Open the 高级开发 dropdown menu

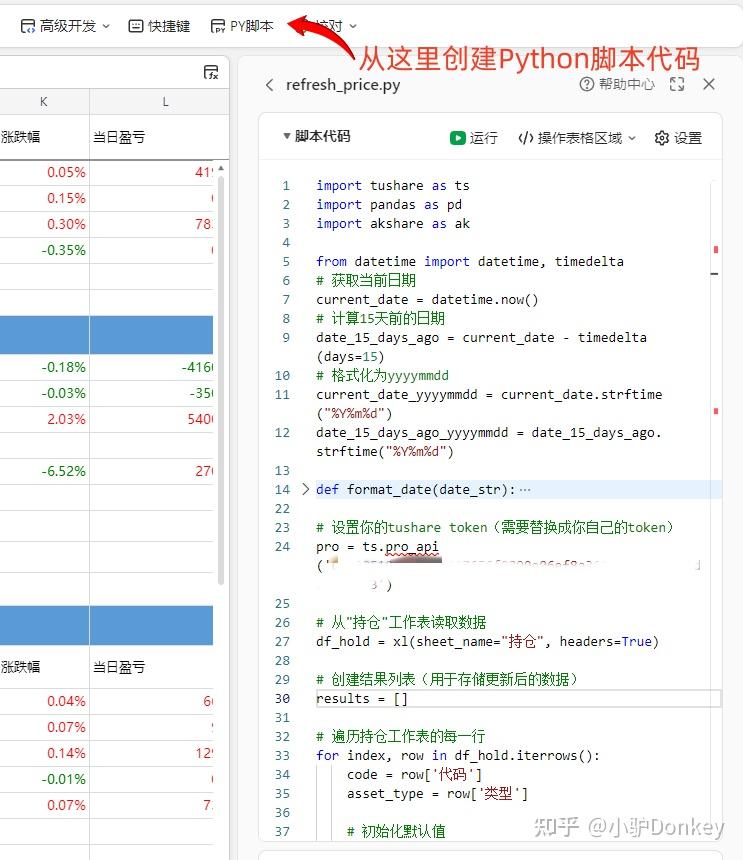pos(65,26)
